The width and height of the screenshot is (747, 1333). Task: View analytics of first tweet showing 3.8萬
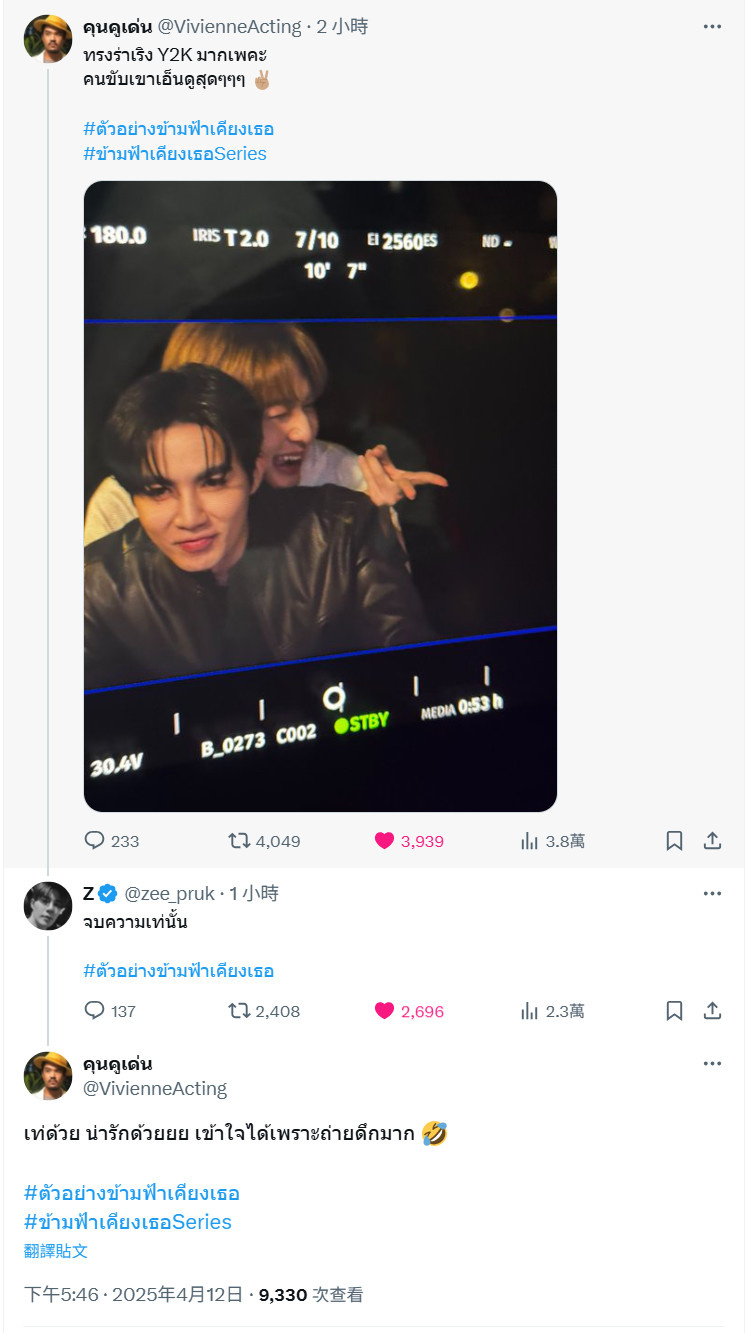[x=530, y=841]
